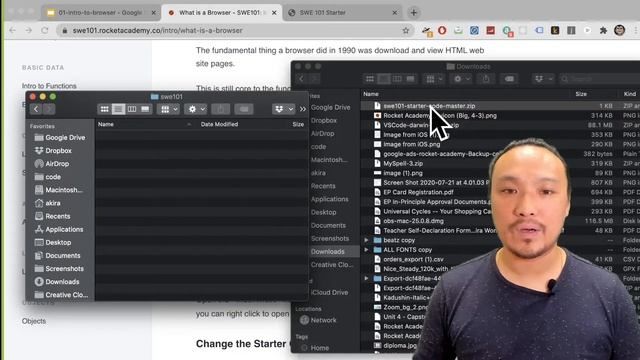
Task: Sort swe101 window by Size column
Action: 298,124
